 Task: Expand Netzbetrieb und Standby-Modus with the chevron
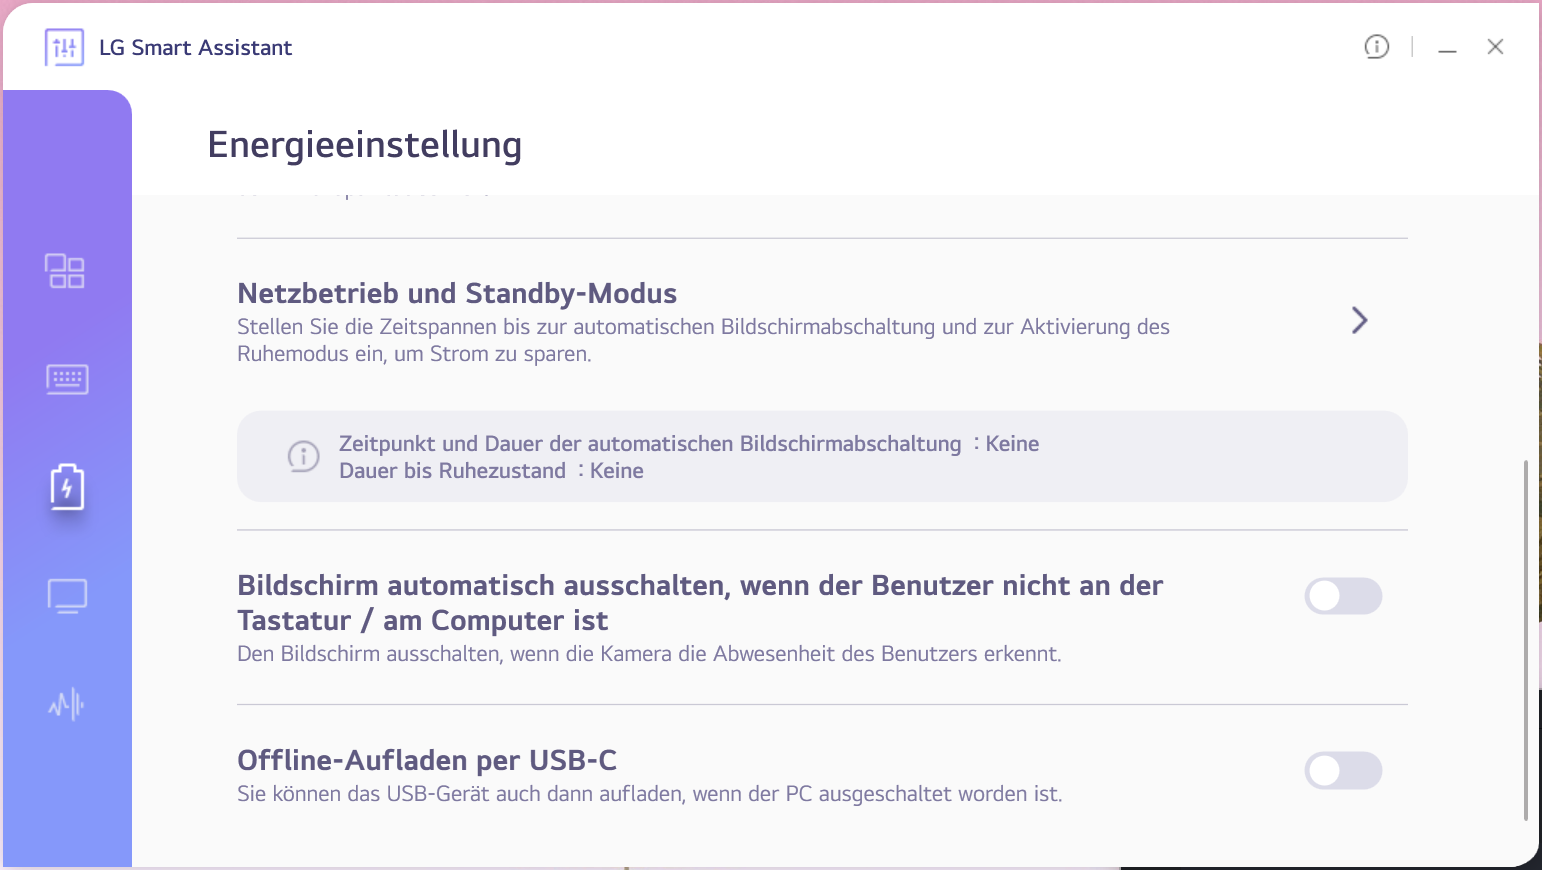click(x=1359, y=320)
